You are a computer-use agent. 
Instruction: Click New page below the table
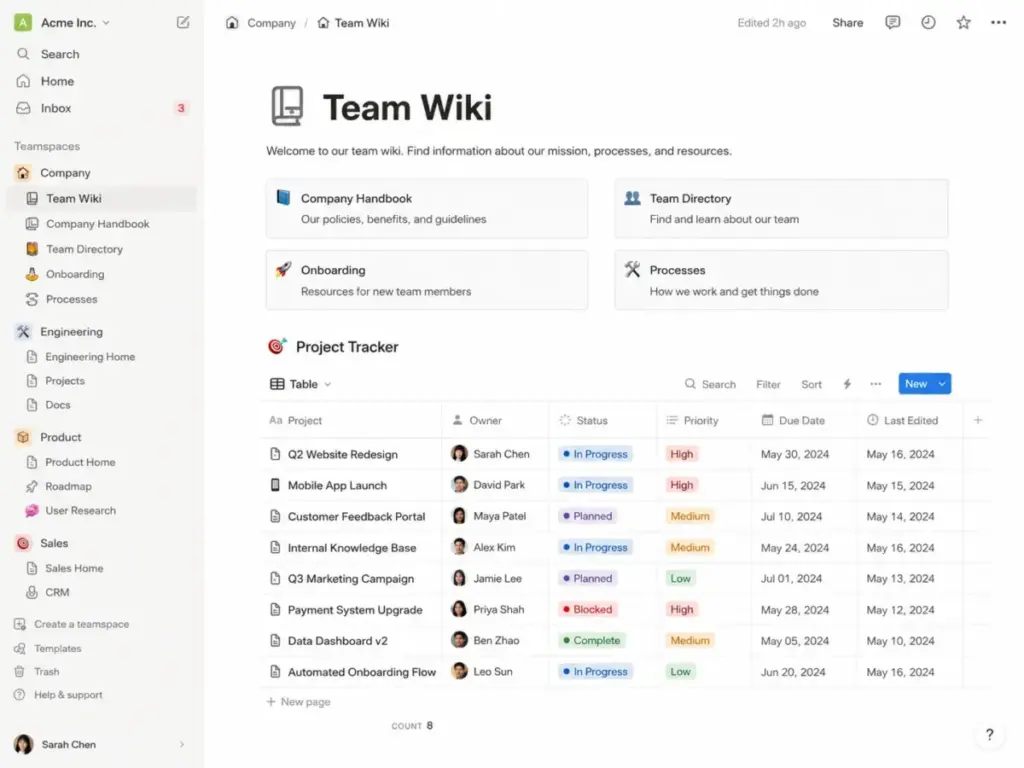tap(298, 701)
